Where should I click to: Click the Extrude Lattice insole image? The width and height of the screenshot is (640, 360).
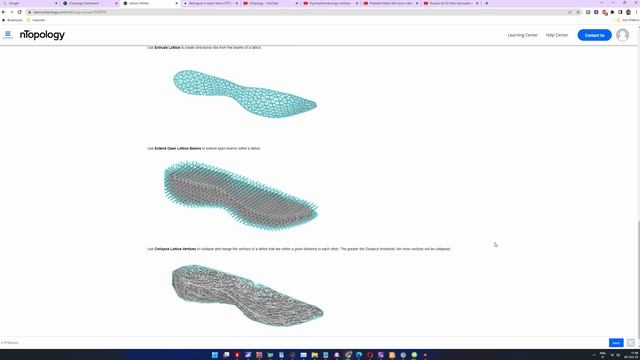pos(245,94)
